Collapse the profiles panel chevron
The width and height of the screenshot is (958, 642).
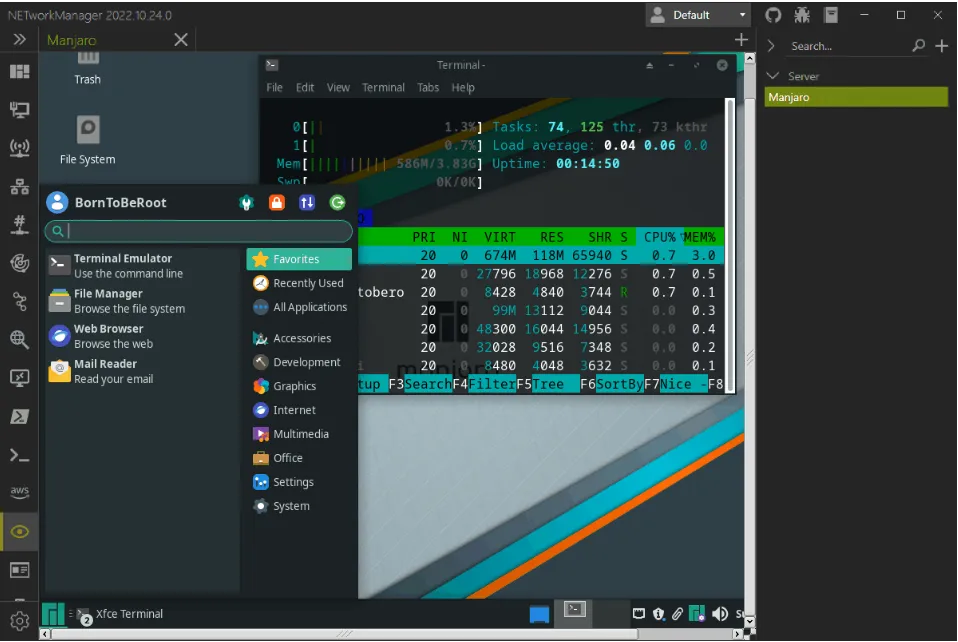coord(772,46)
